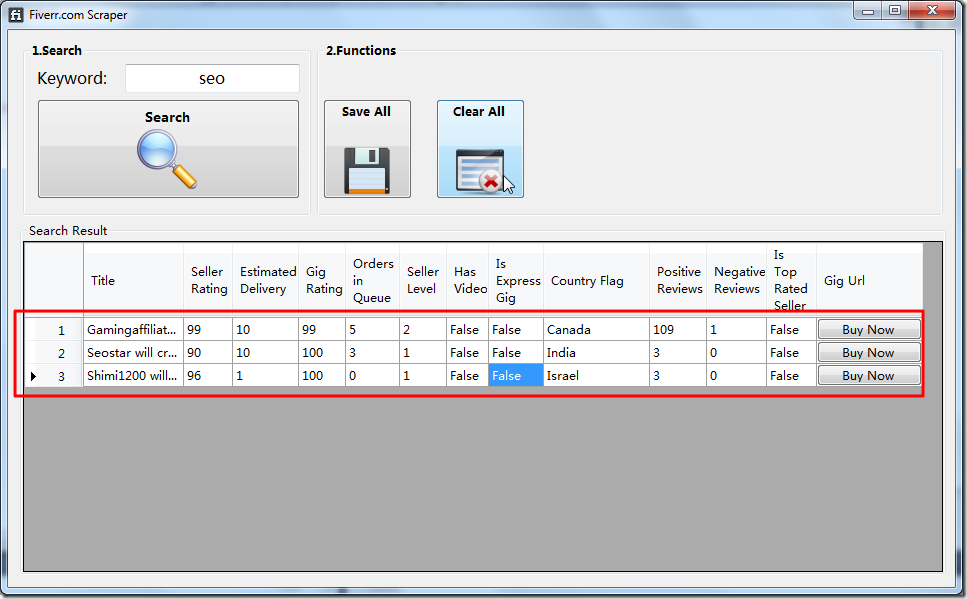Sort by the Seller Level column header
Image resolution: width=967 pixels, height=599 pixels.
coord(422,280)
